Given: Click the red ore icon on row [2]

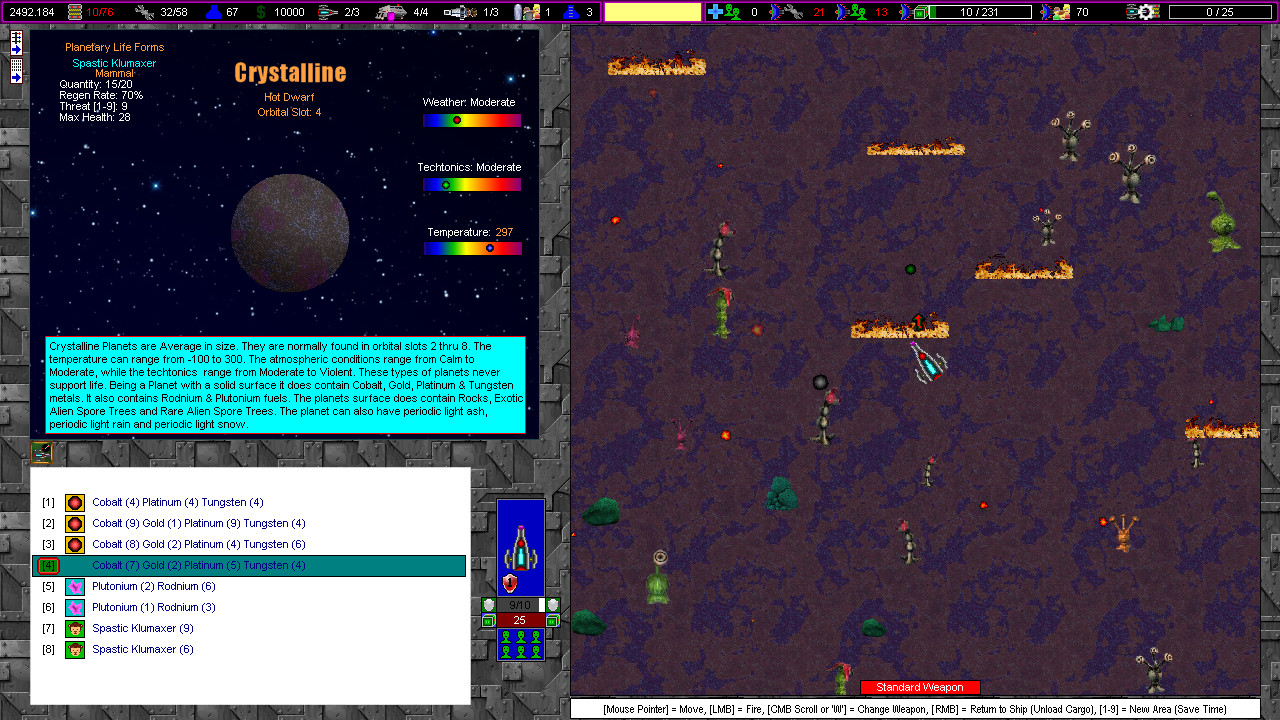Looking at the screenshot, I should [74, 523].
